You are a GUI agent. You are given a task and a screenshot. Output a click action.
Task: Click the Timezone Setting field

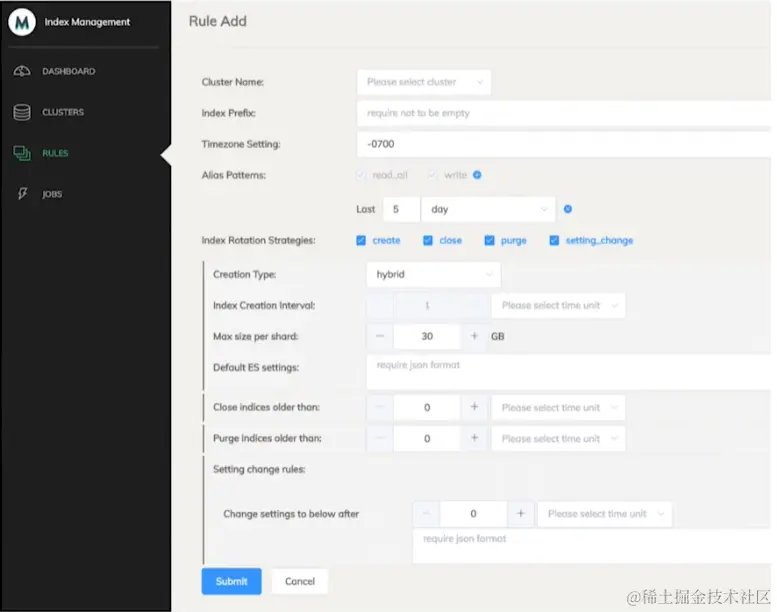click(x=564, y=144)
